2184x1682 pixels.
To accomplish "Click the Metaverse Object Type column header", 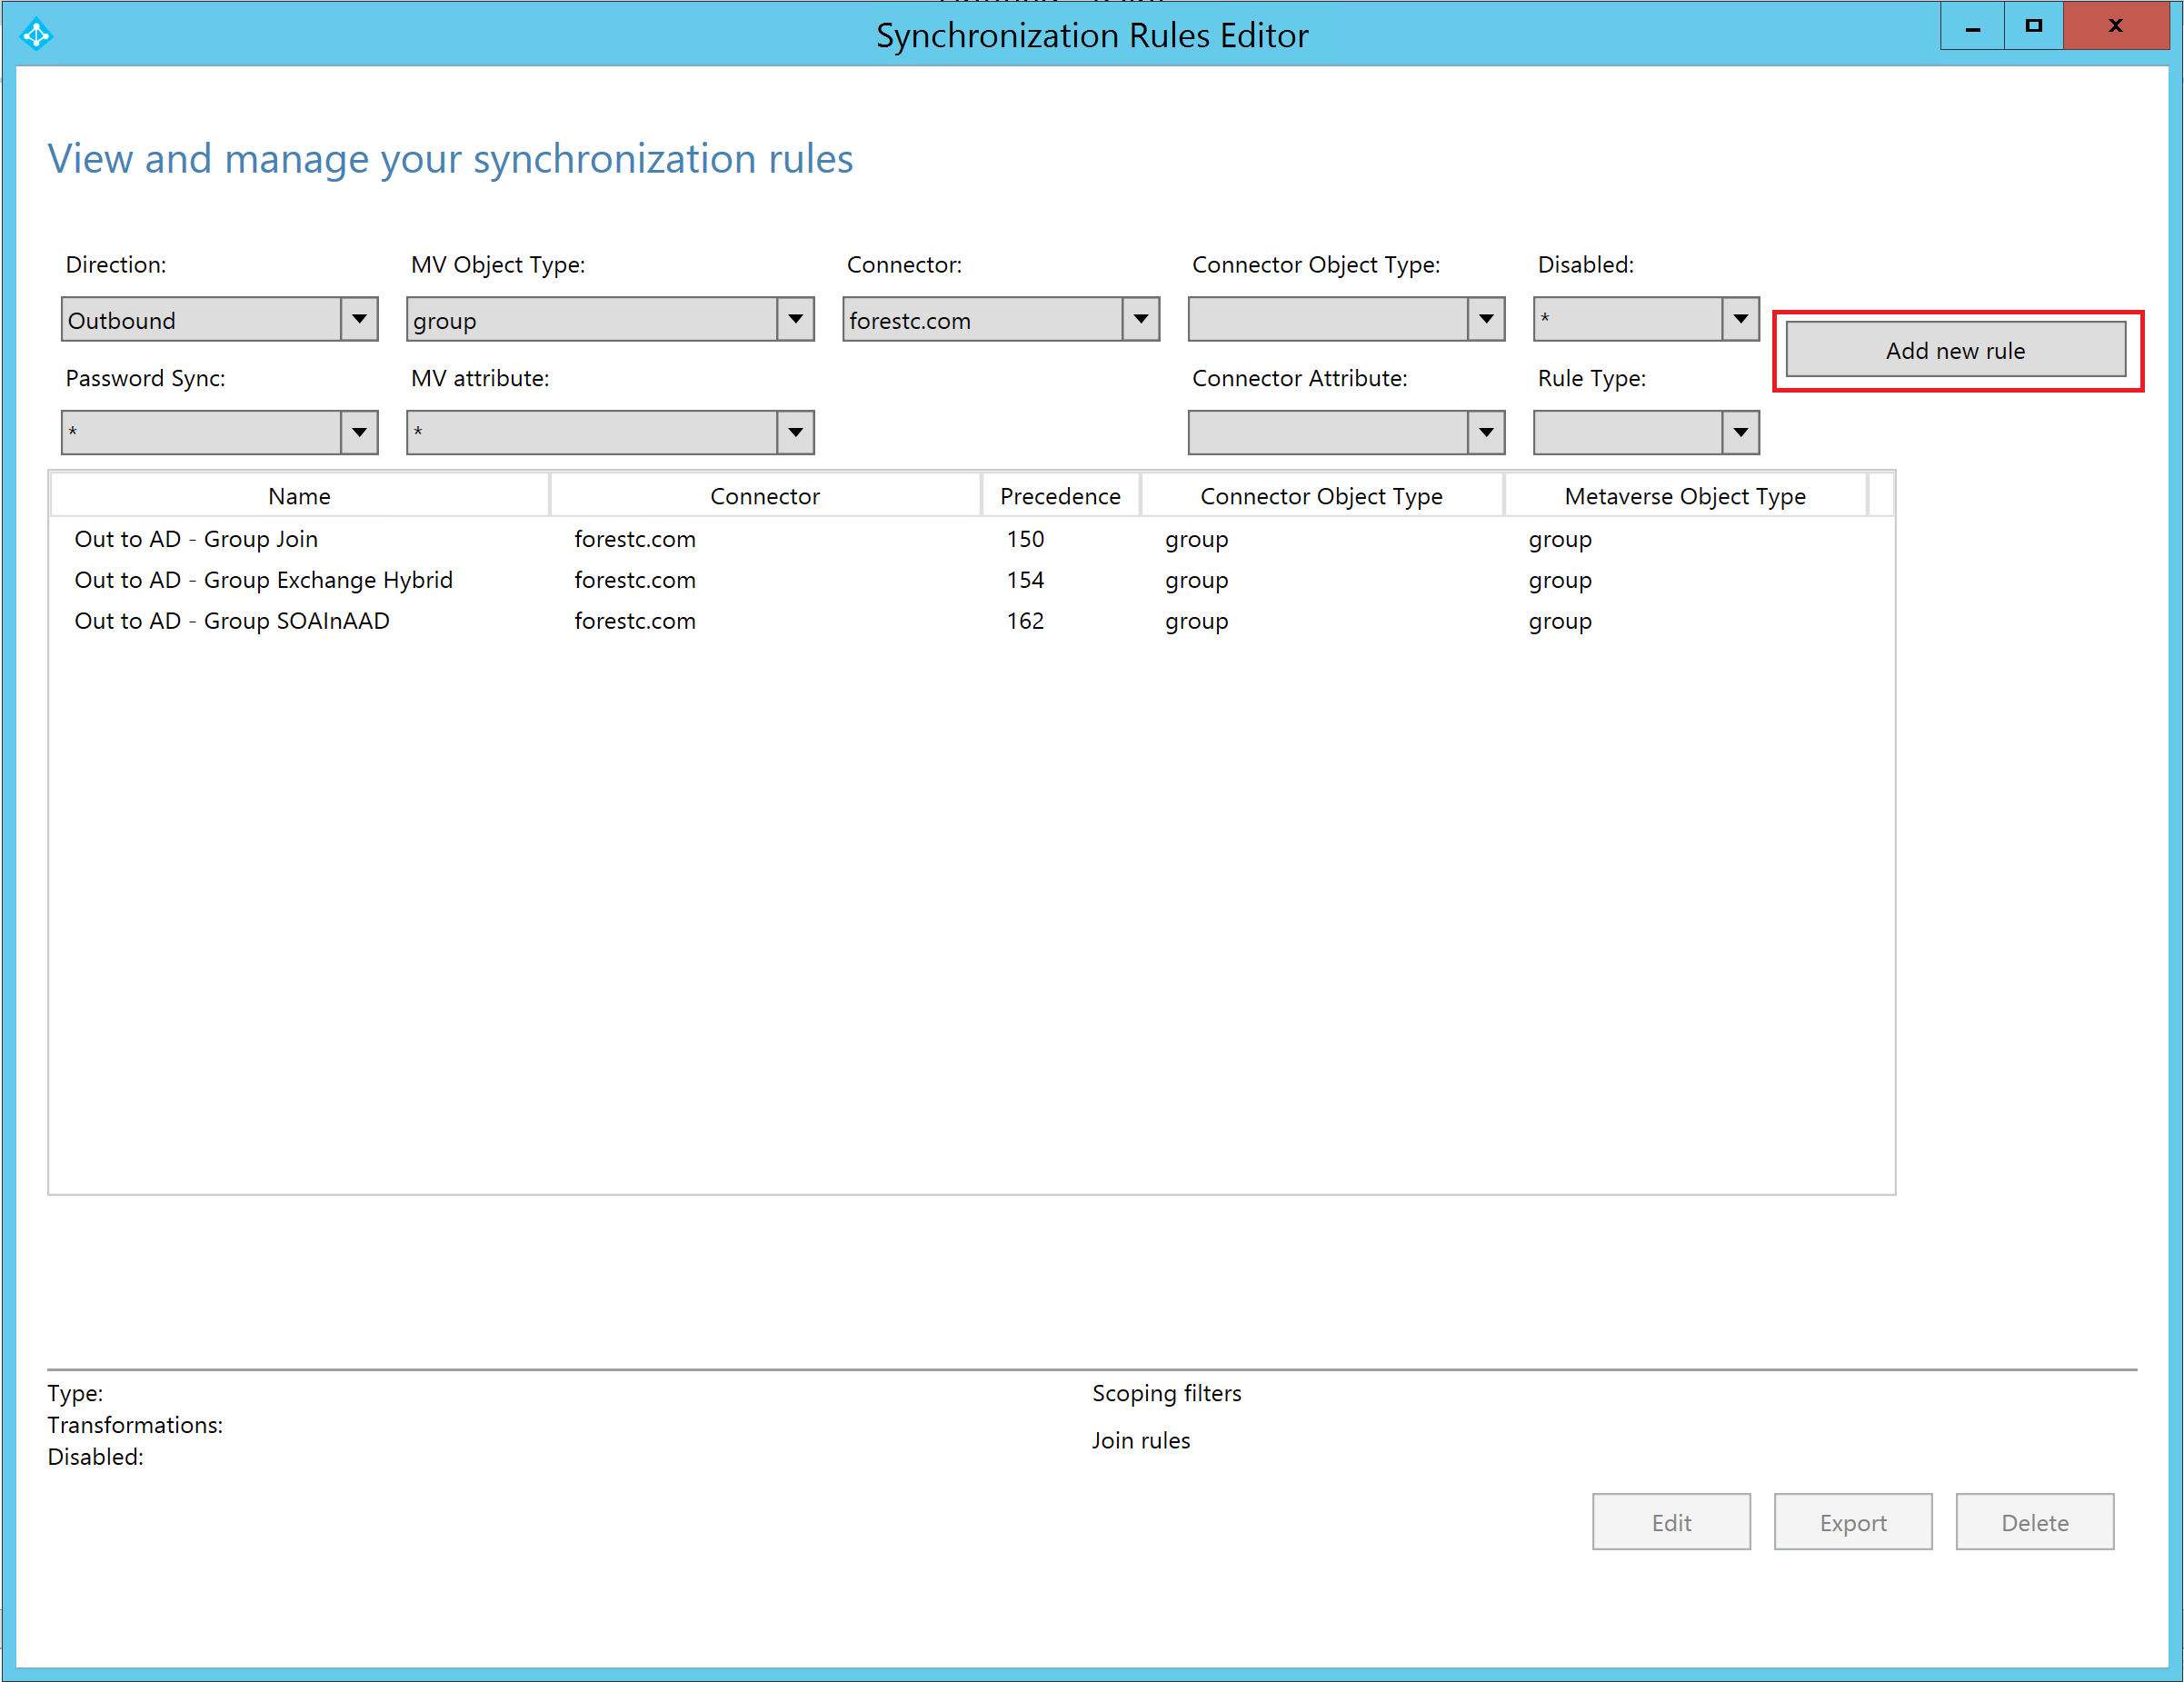I will coord(1684,496).
